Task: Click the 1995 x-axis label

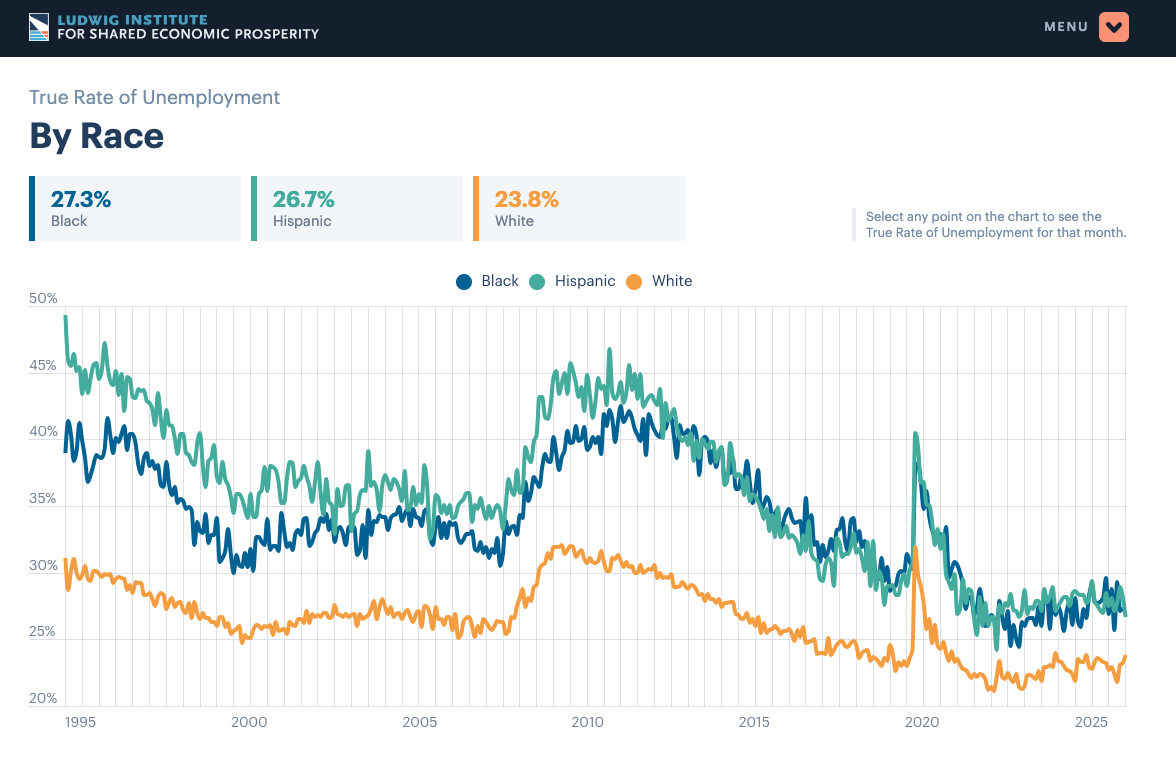Action: coord(80,722)
